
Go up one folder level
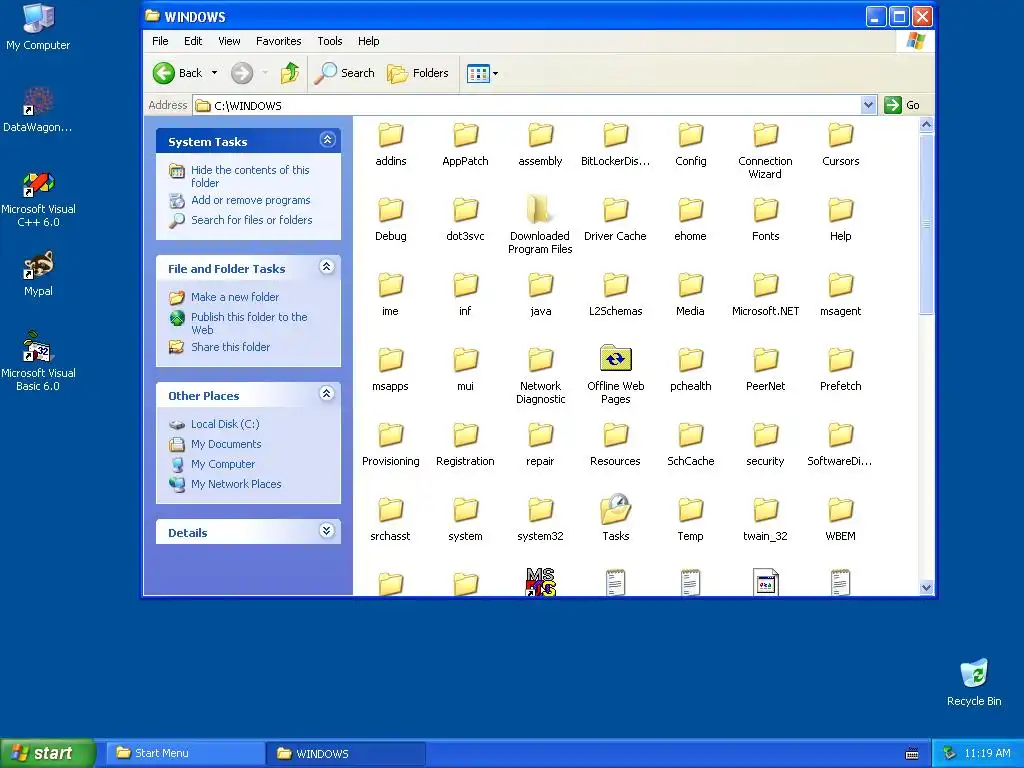click(x=290, y=73)
